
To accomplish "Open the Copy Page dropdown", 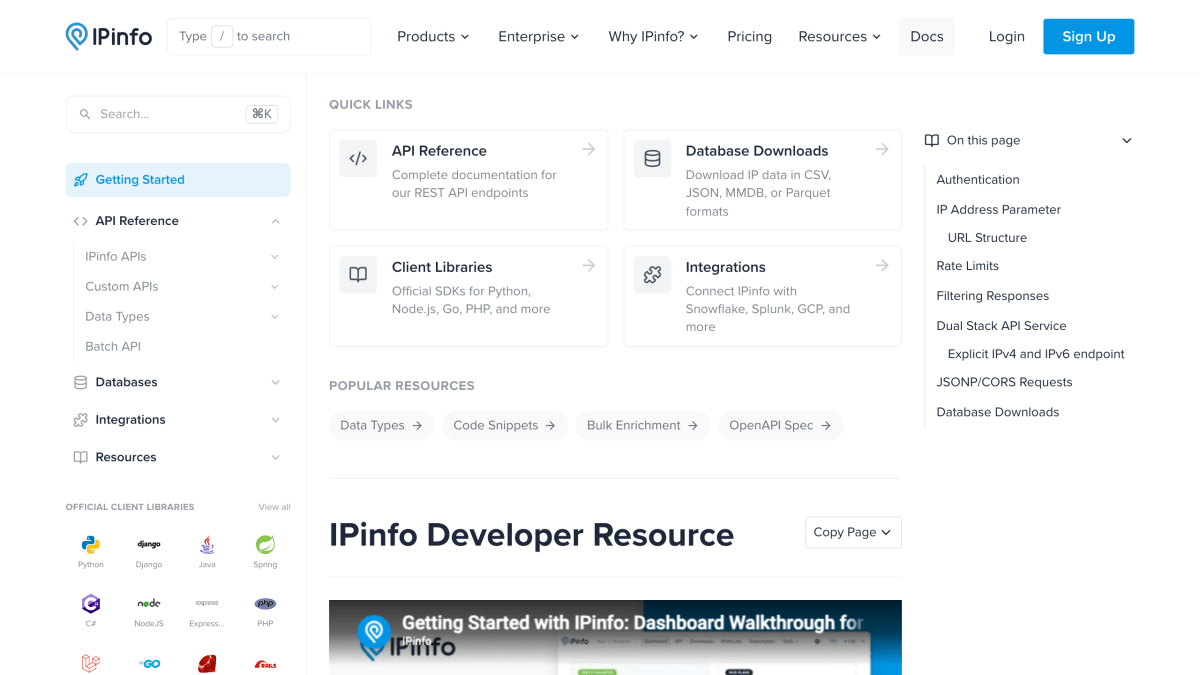I will click(x=853, y=532).
